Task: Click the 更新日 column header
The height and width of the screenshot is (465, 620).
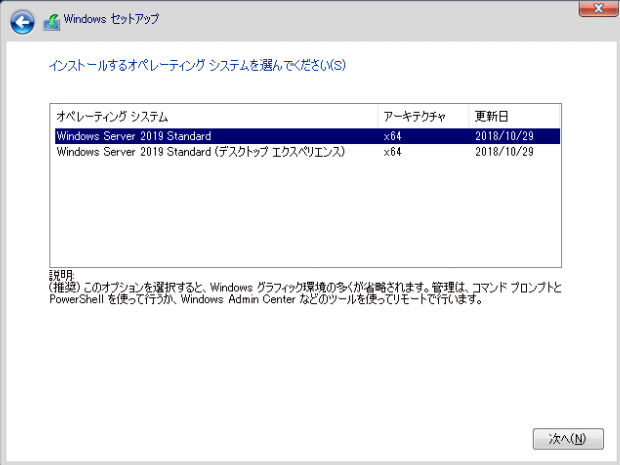Action: tap(514, 117)
